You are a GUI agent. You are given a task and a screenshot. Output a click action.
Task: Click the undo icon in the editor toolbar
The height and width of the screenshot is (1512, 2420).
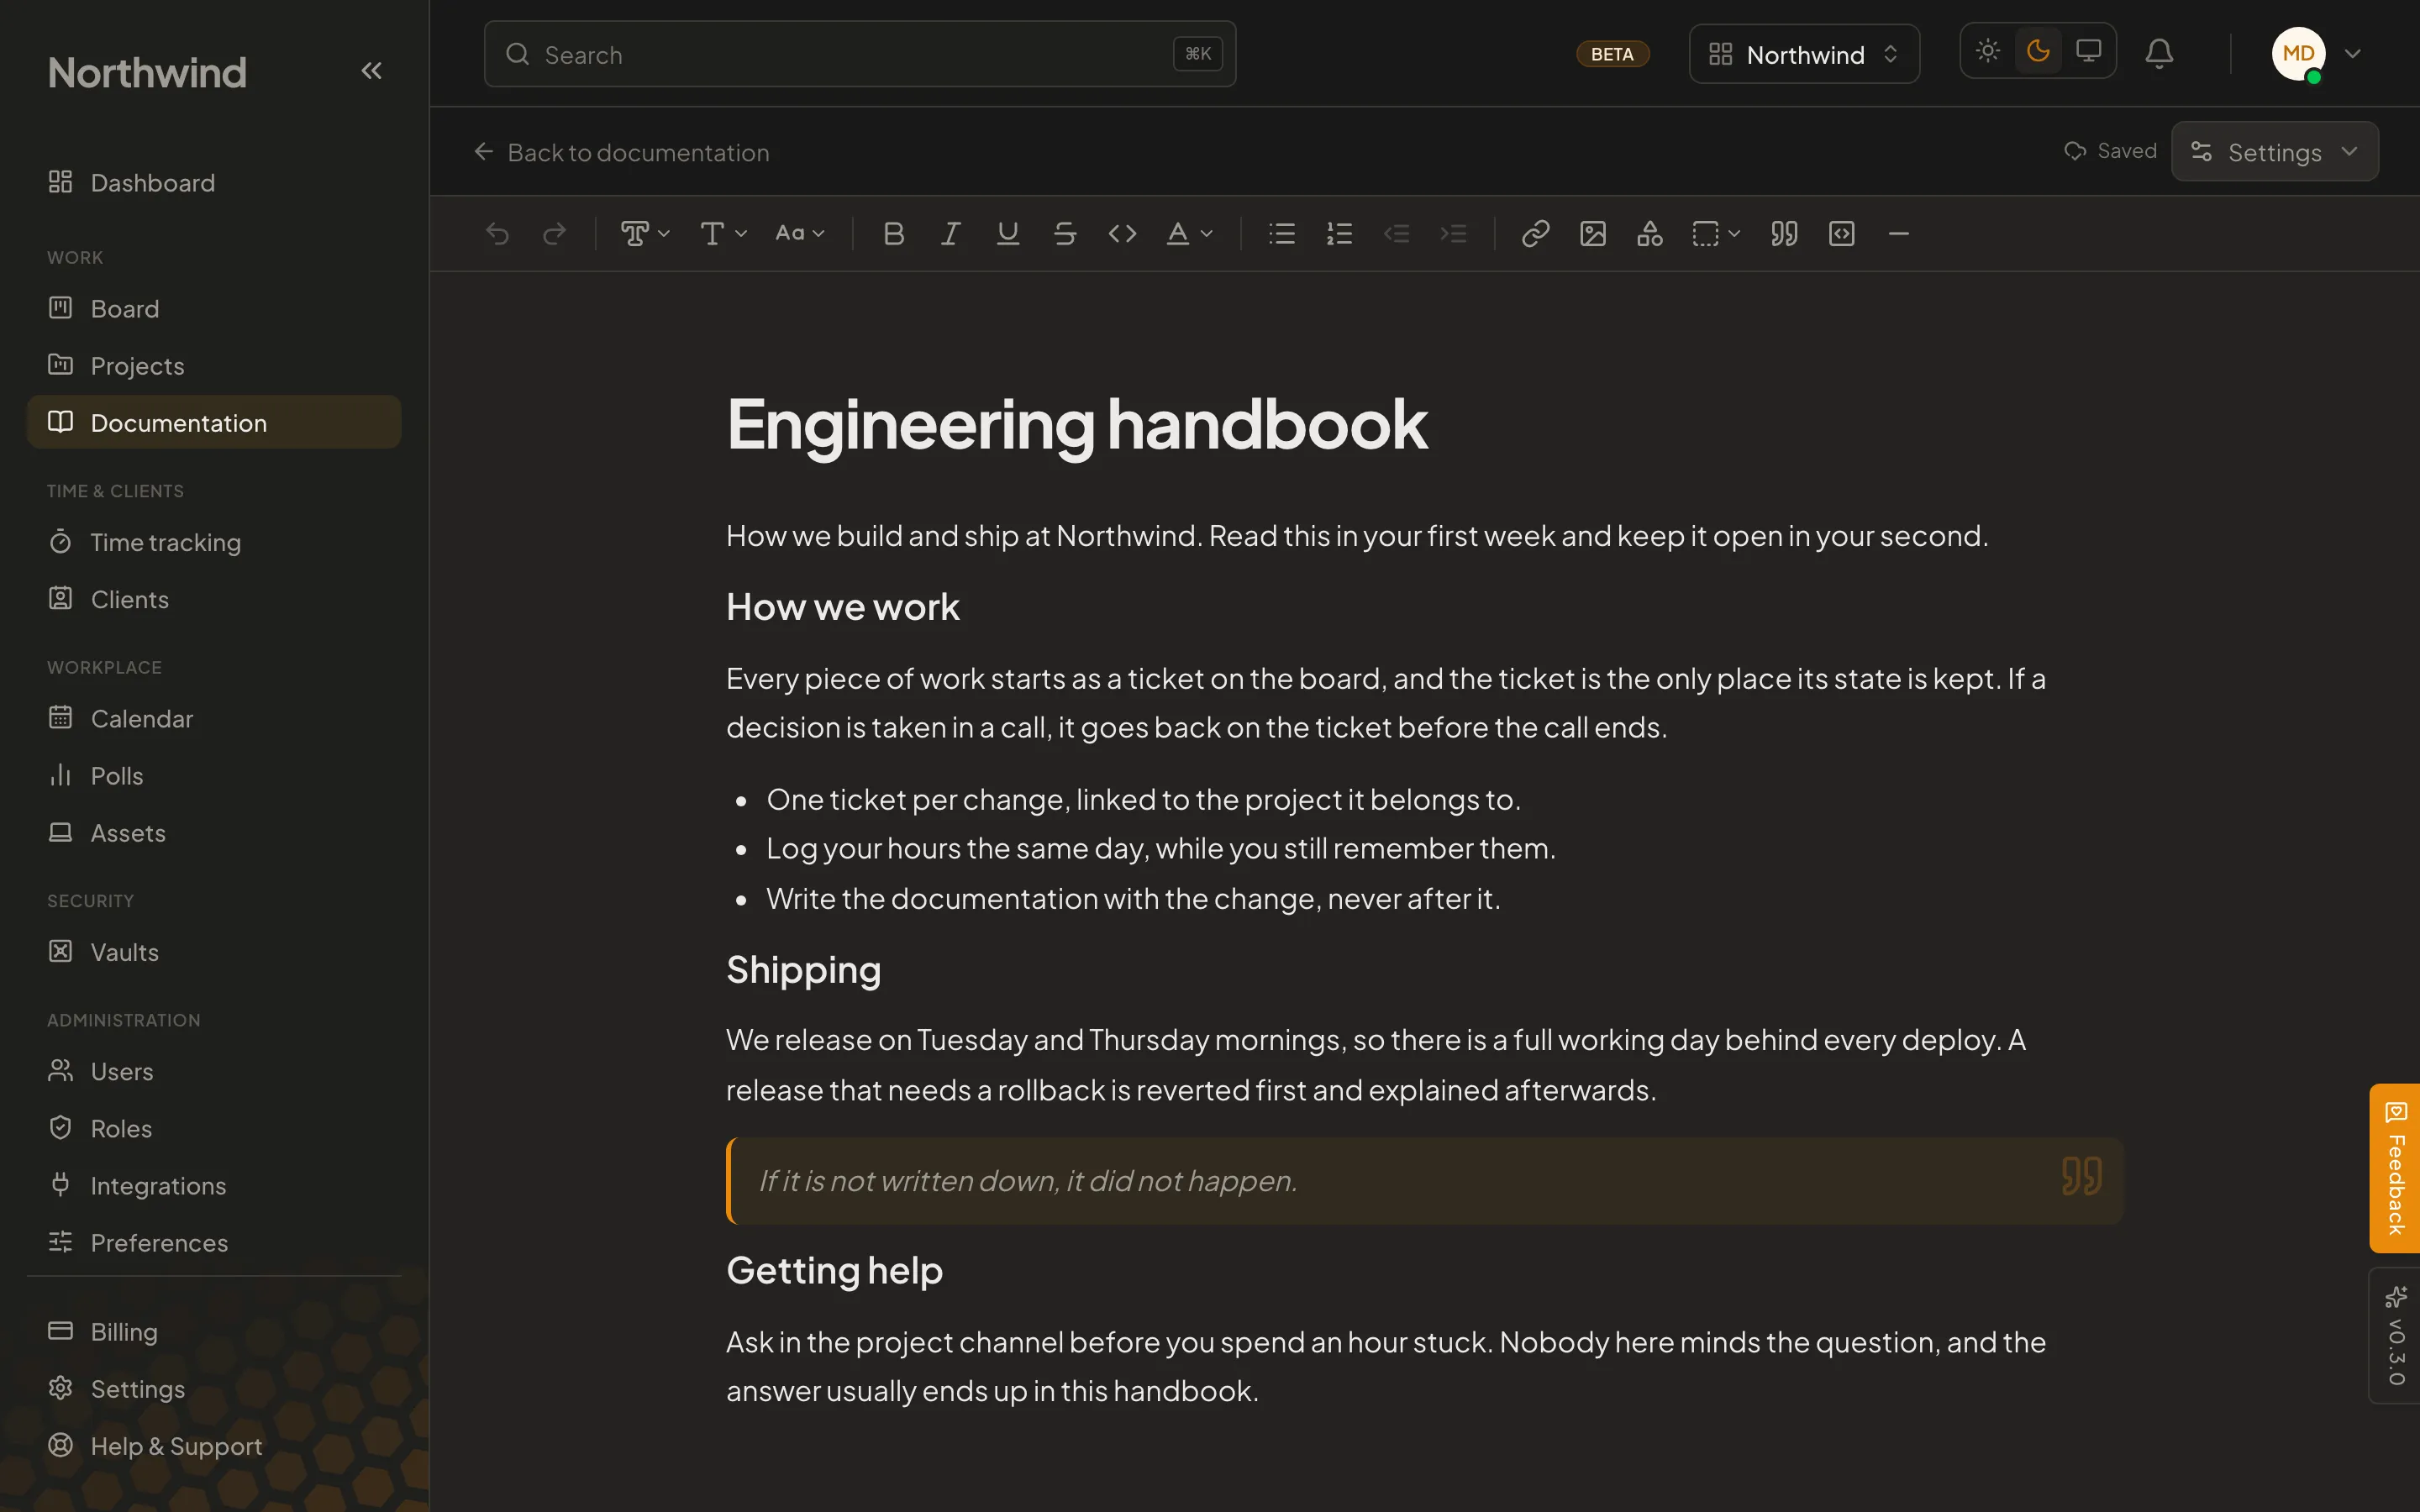[x=497, y=234]
